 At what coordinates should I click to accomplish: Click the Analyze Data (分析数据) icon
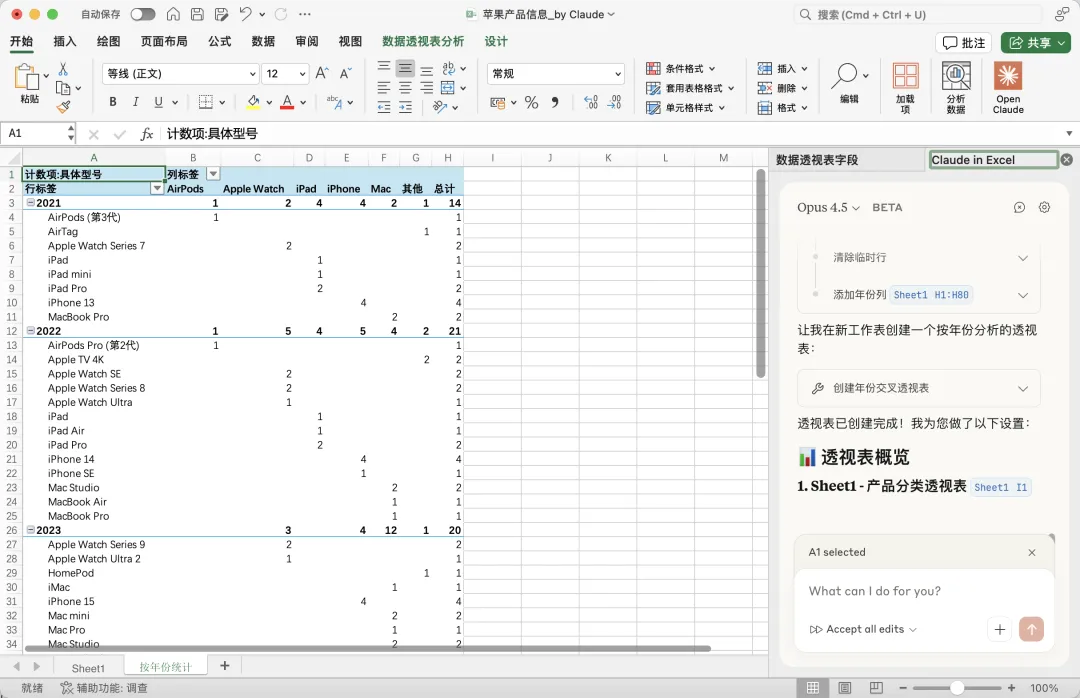coord(956,87)
